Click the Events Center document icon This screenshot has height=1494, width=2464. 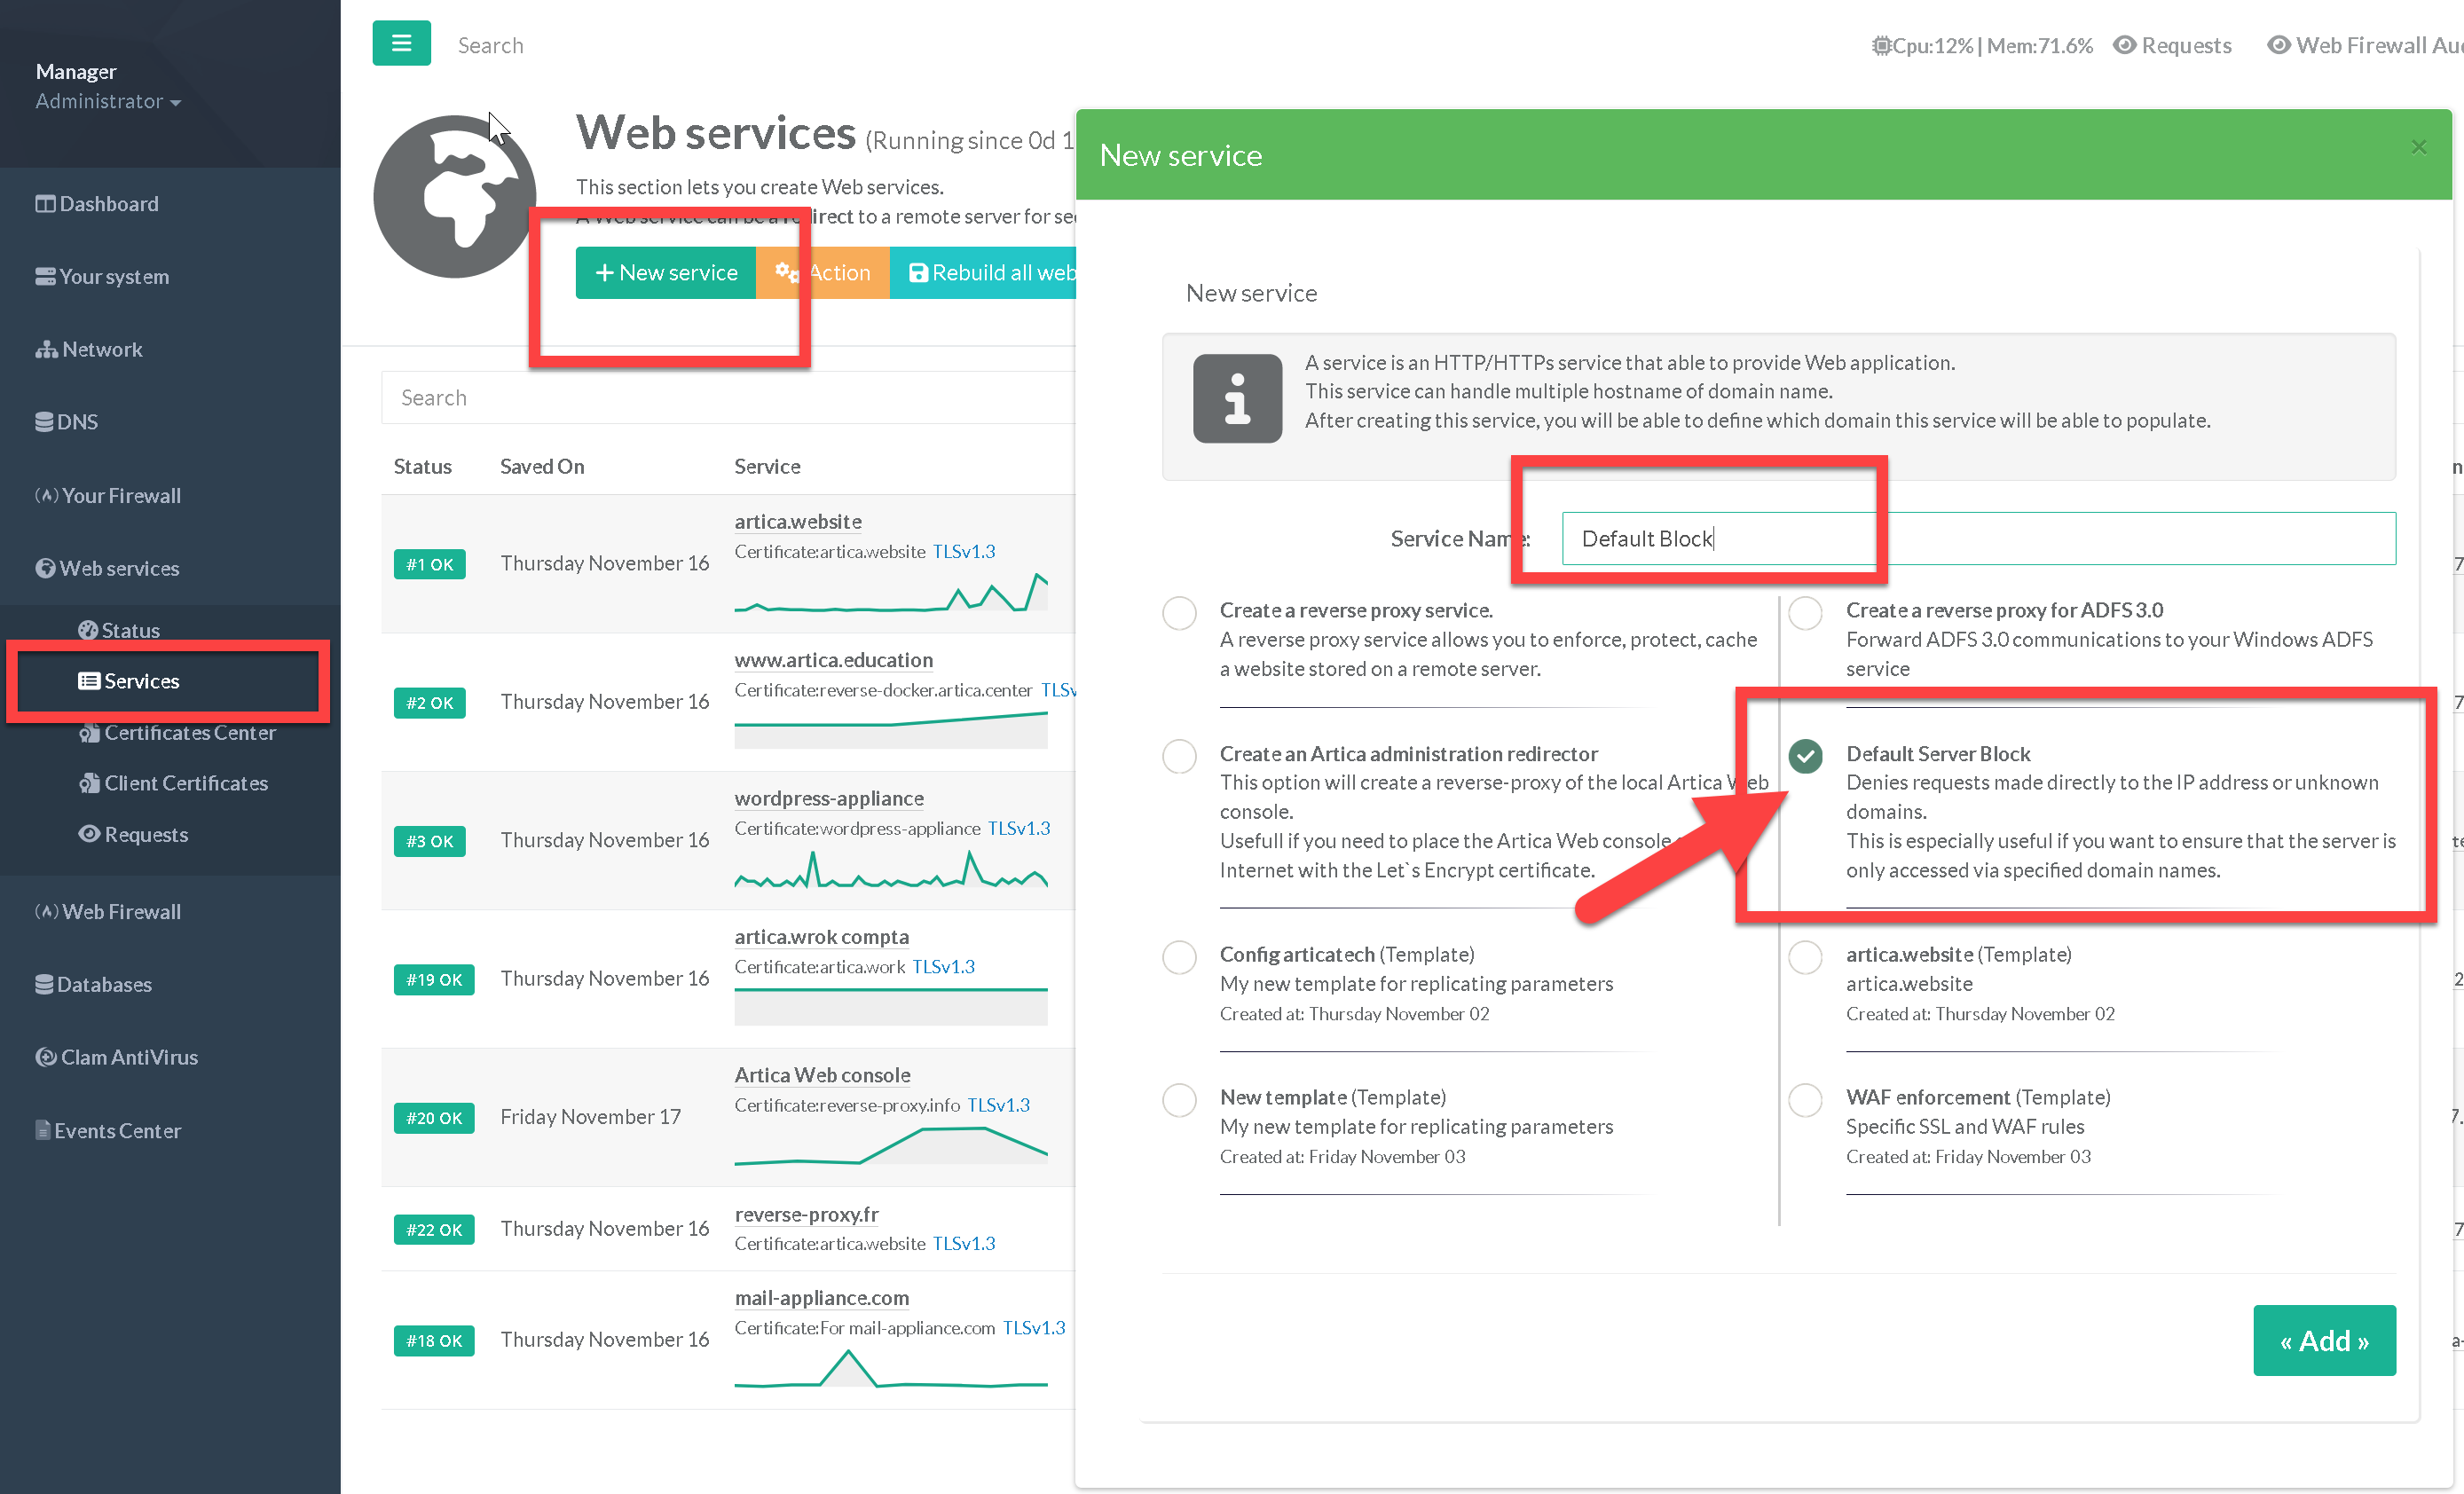[43, 1130]
